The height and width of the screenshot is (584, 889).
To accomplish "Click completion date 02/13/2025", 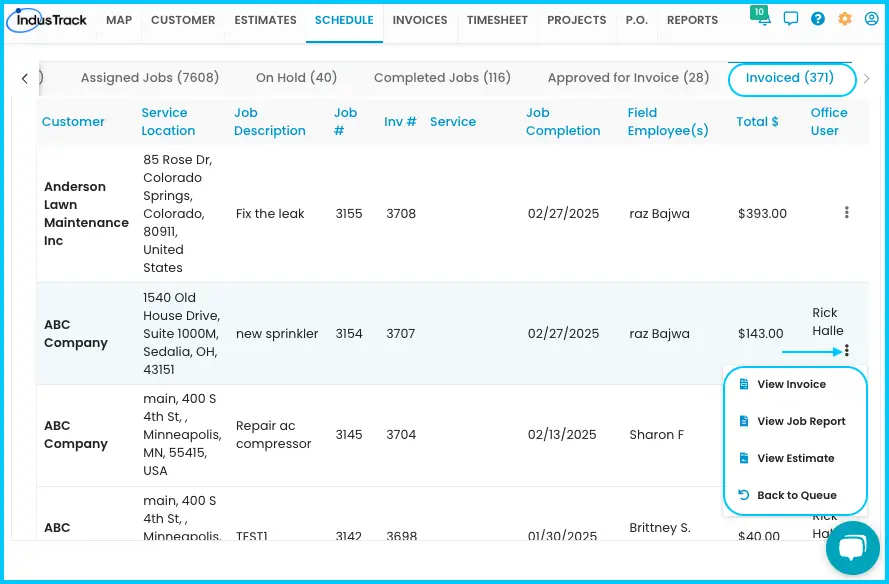I will (x=562, y=434).
